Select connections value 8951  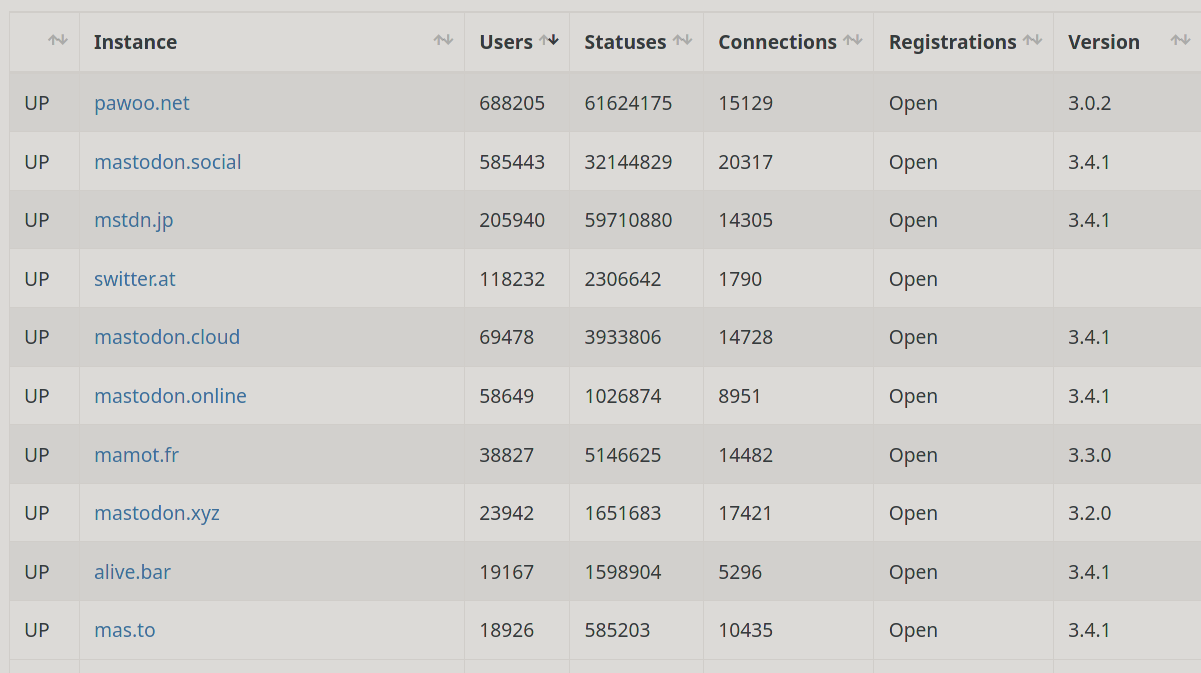pos(740,396)
